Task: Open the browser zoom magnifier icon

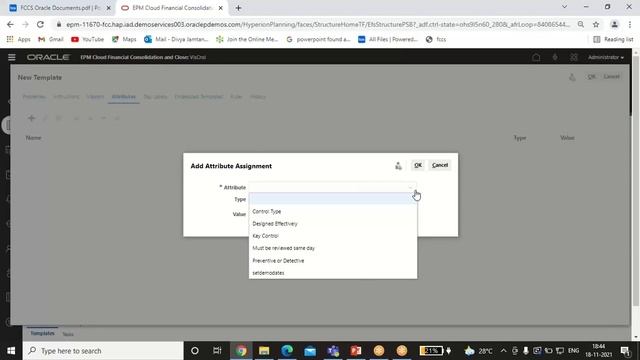Action: coord(580,24)
